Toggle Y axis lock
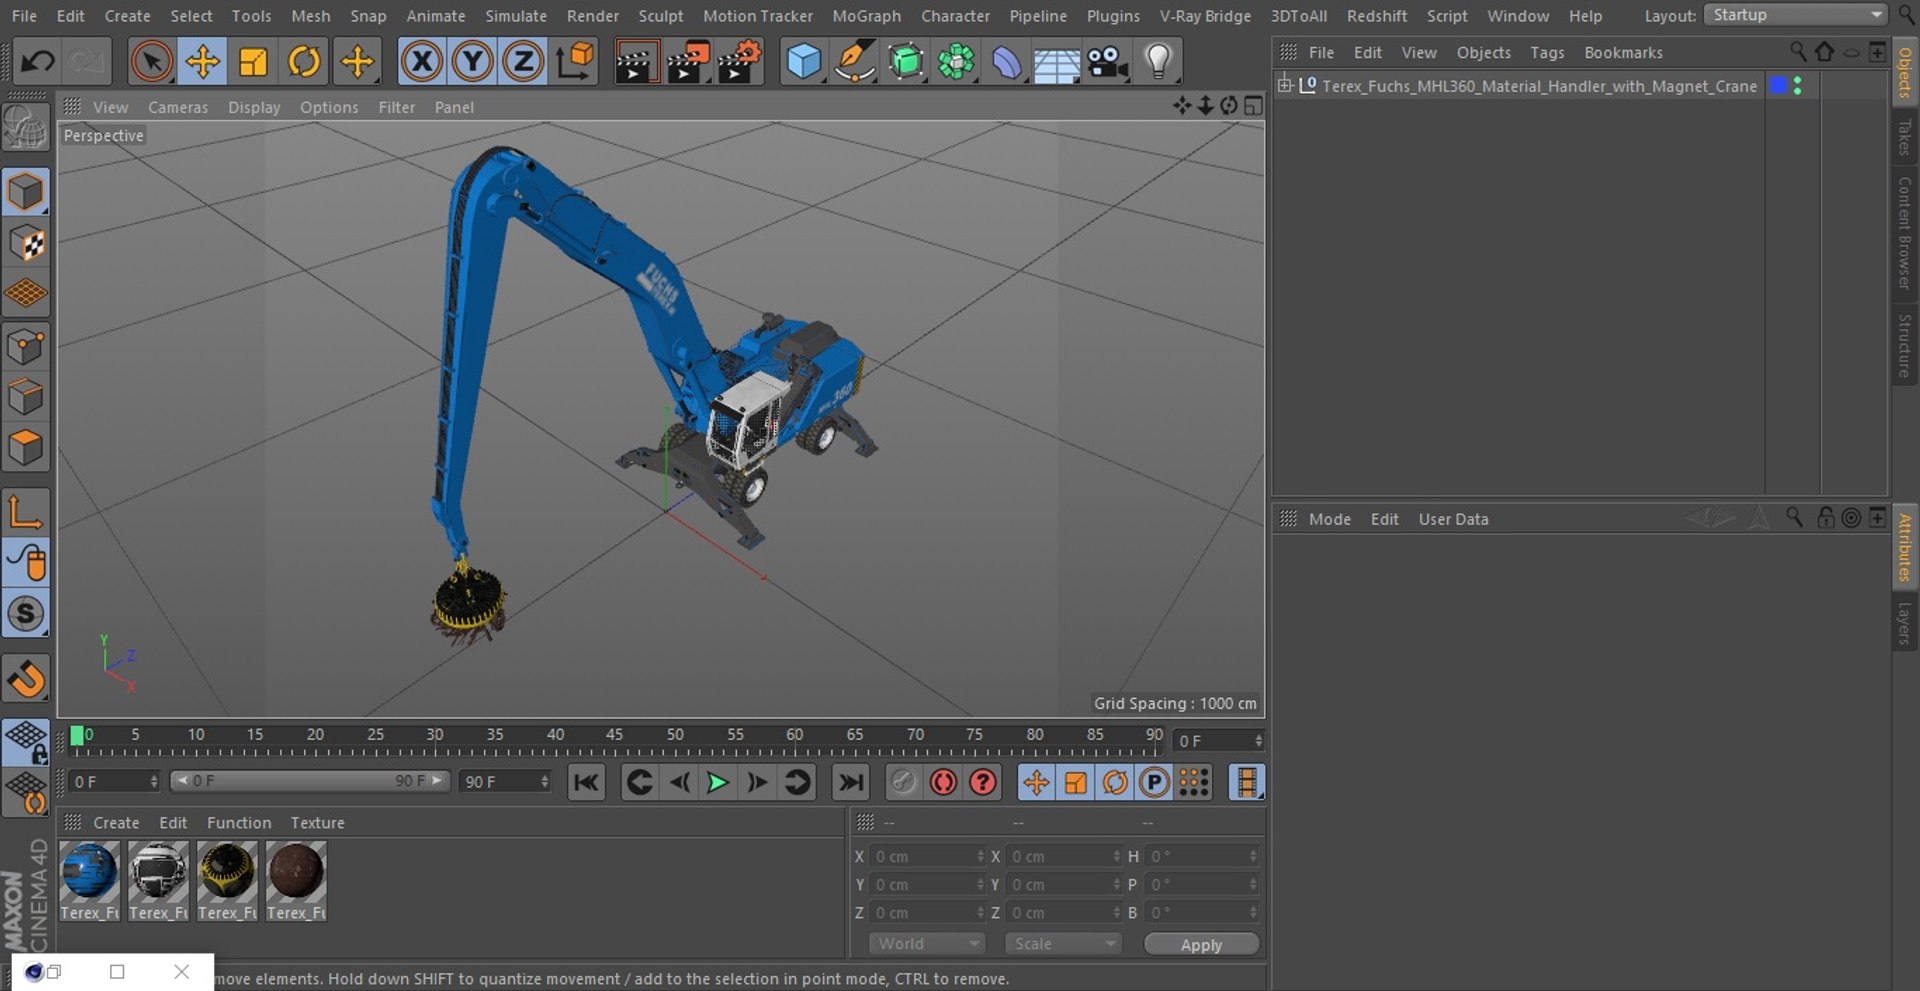 (x=472, y=62)
